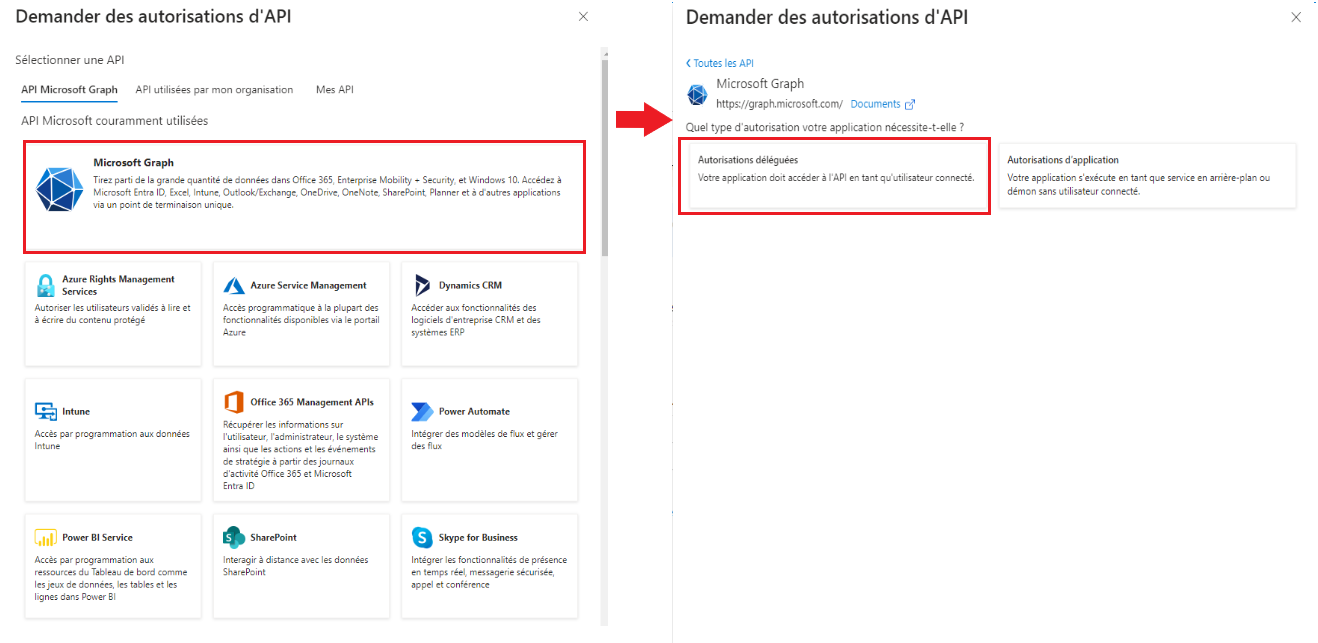The width and height of the screenshot is (1318, 643).
Task: Click the Sélectionner une API heading
Action: 69,60
